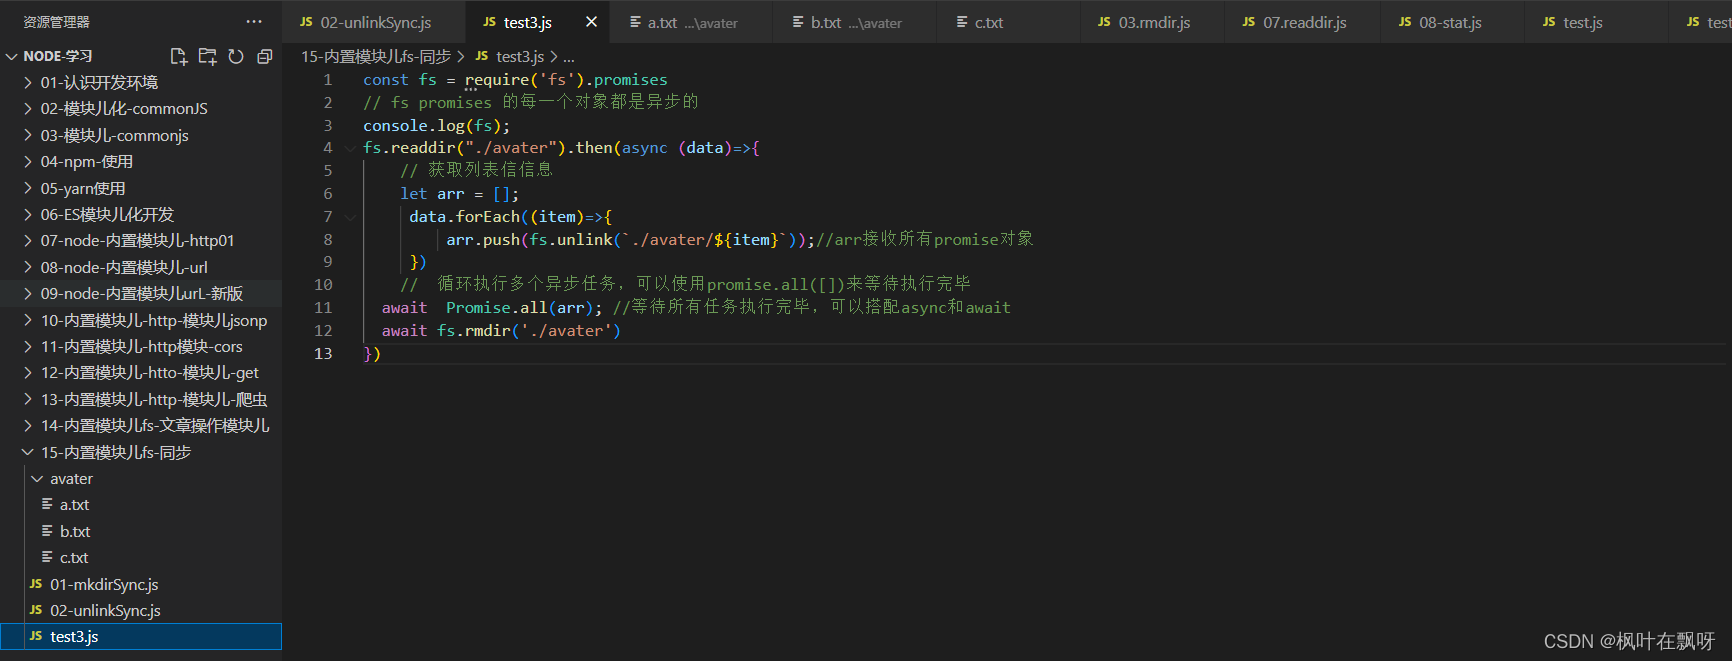The height and width of the screenshot is (661, 1732).
Task: Click the text file icon on a.txt tab
Action: point(635,21)
